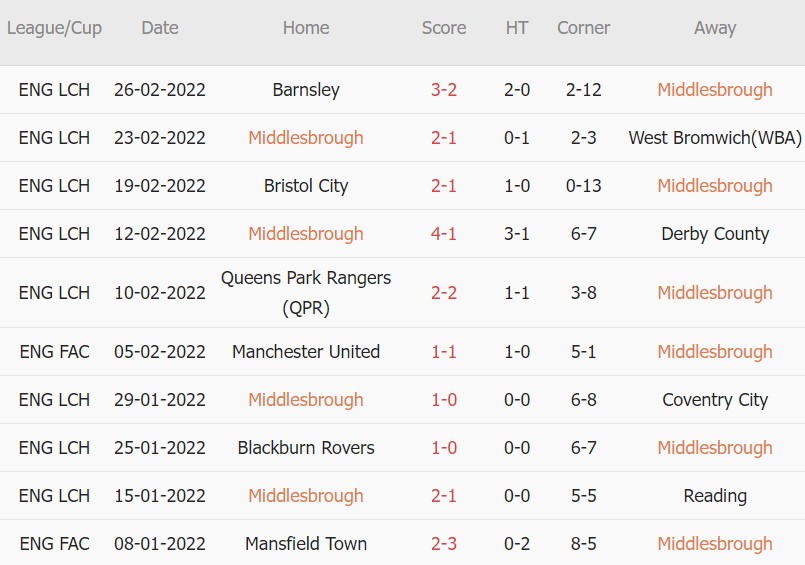Viewport: 805px width, 565px height.
Task: Select ENG FAC in Mansfield Town row
Action: click(x=54, y=544)
